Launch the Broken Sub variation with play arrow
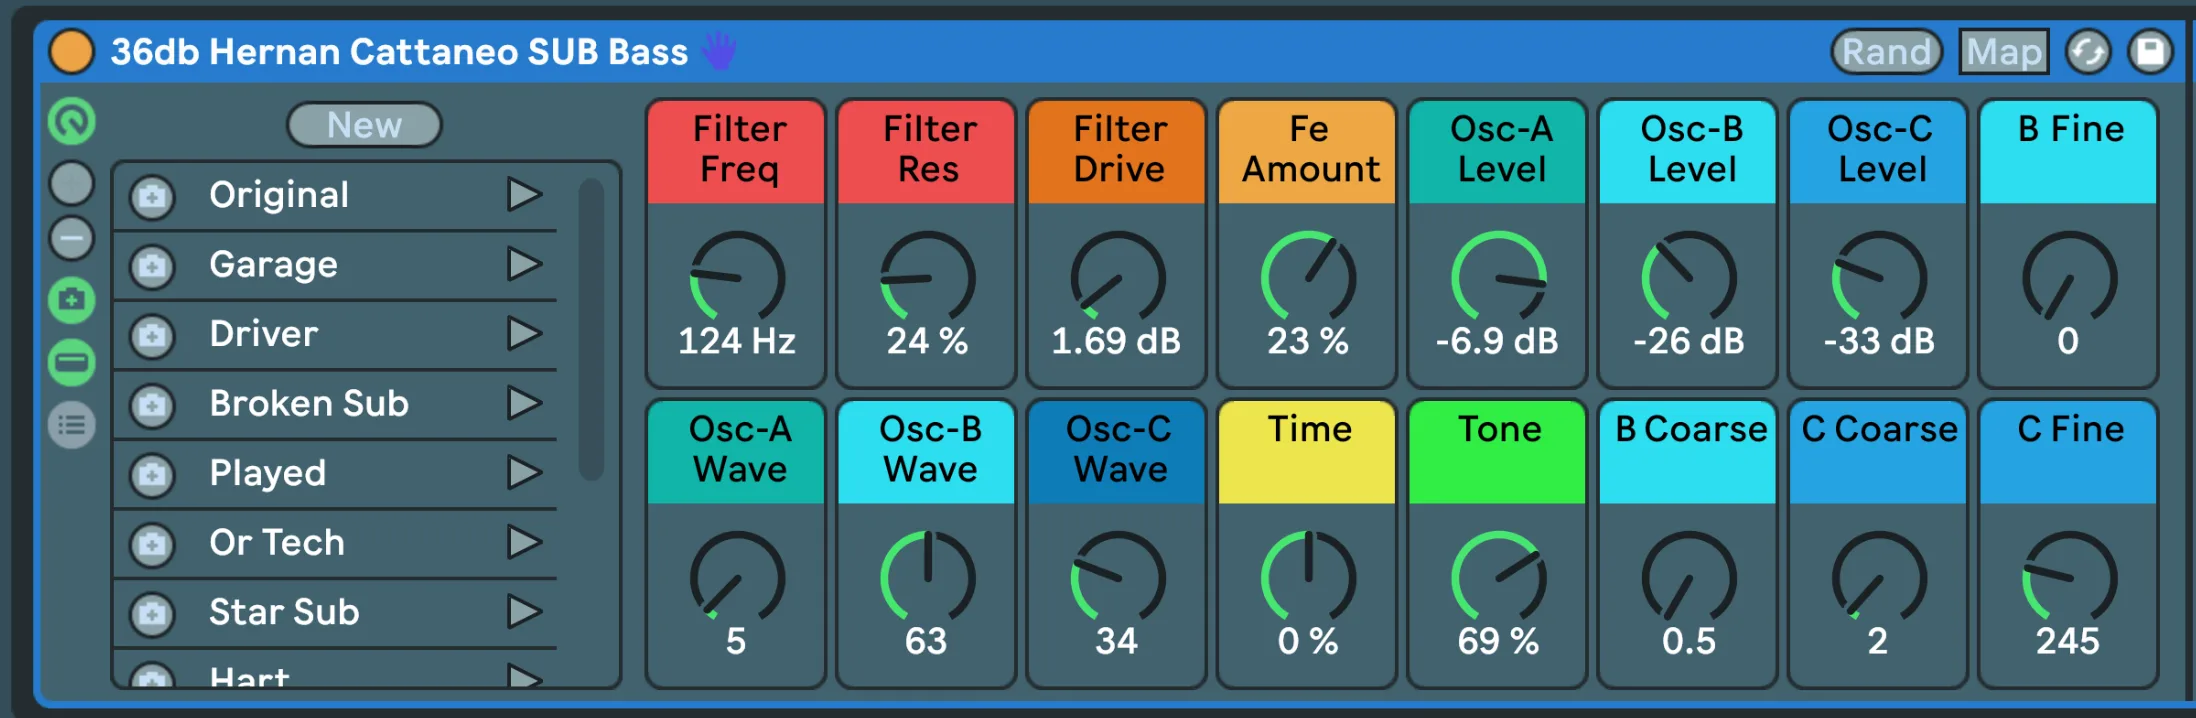Image resolution: width=2196 pixels, height=718 pixels. click(524, 403)
